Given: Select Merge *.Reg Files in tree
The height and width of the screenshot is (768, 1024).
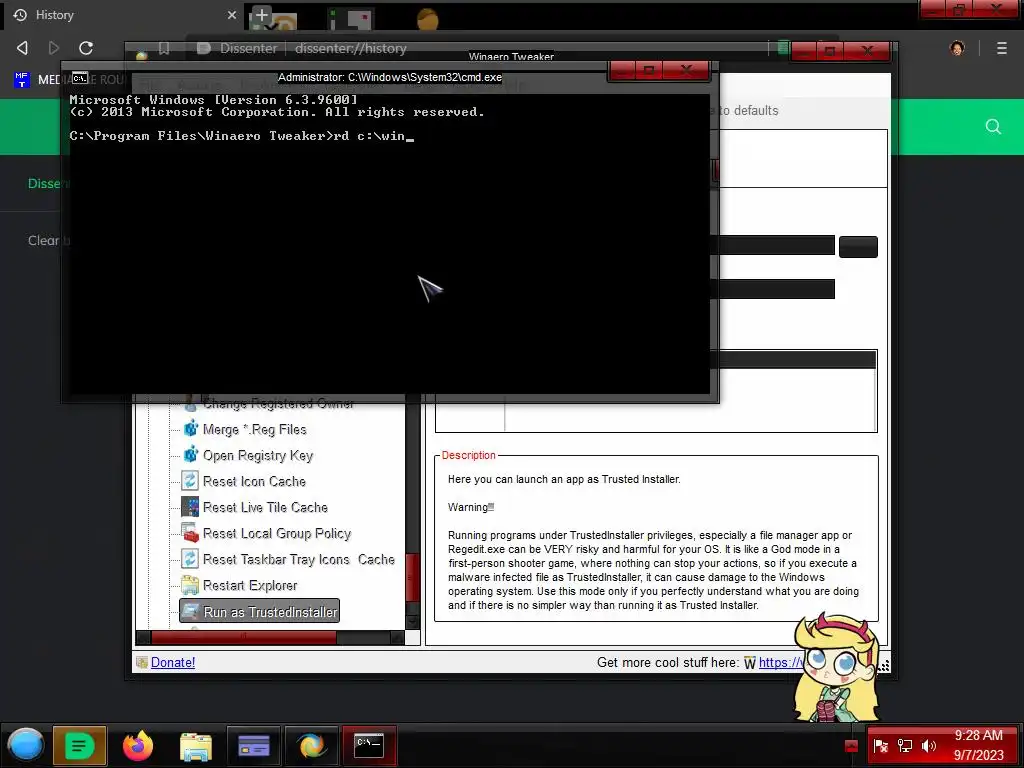Looking at the screenshot, I should 254,430.
